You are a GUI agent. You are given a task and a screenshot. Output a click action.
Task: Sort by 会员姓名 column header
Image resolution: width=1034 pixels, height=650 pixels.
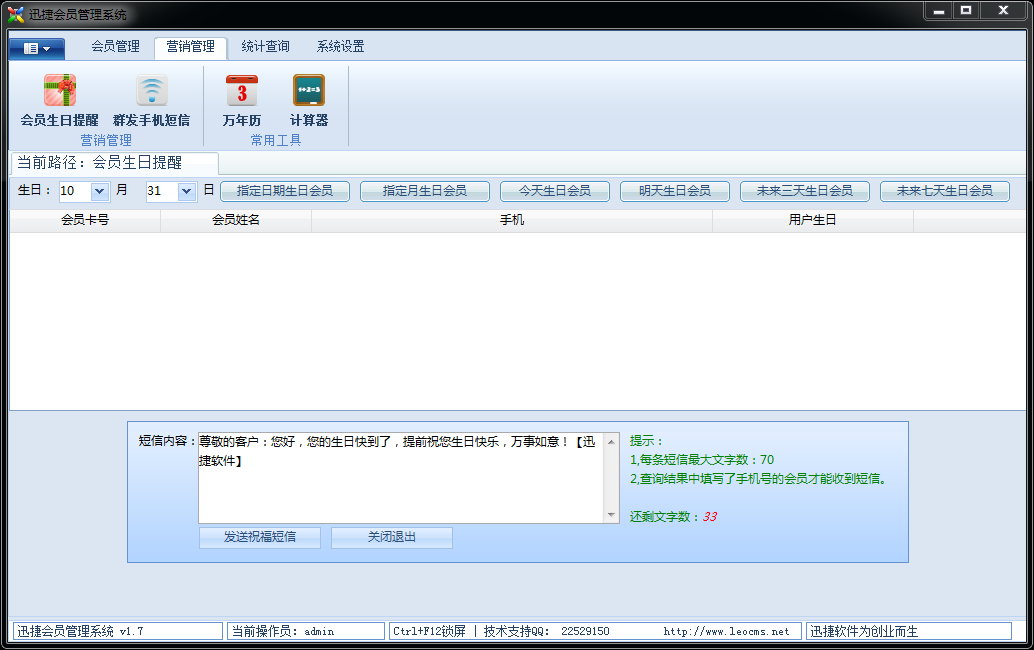(236, 220)
